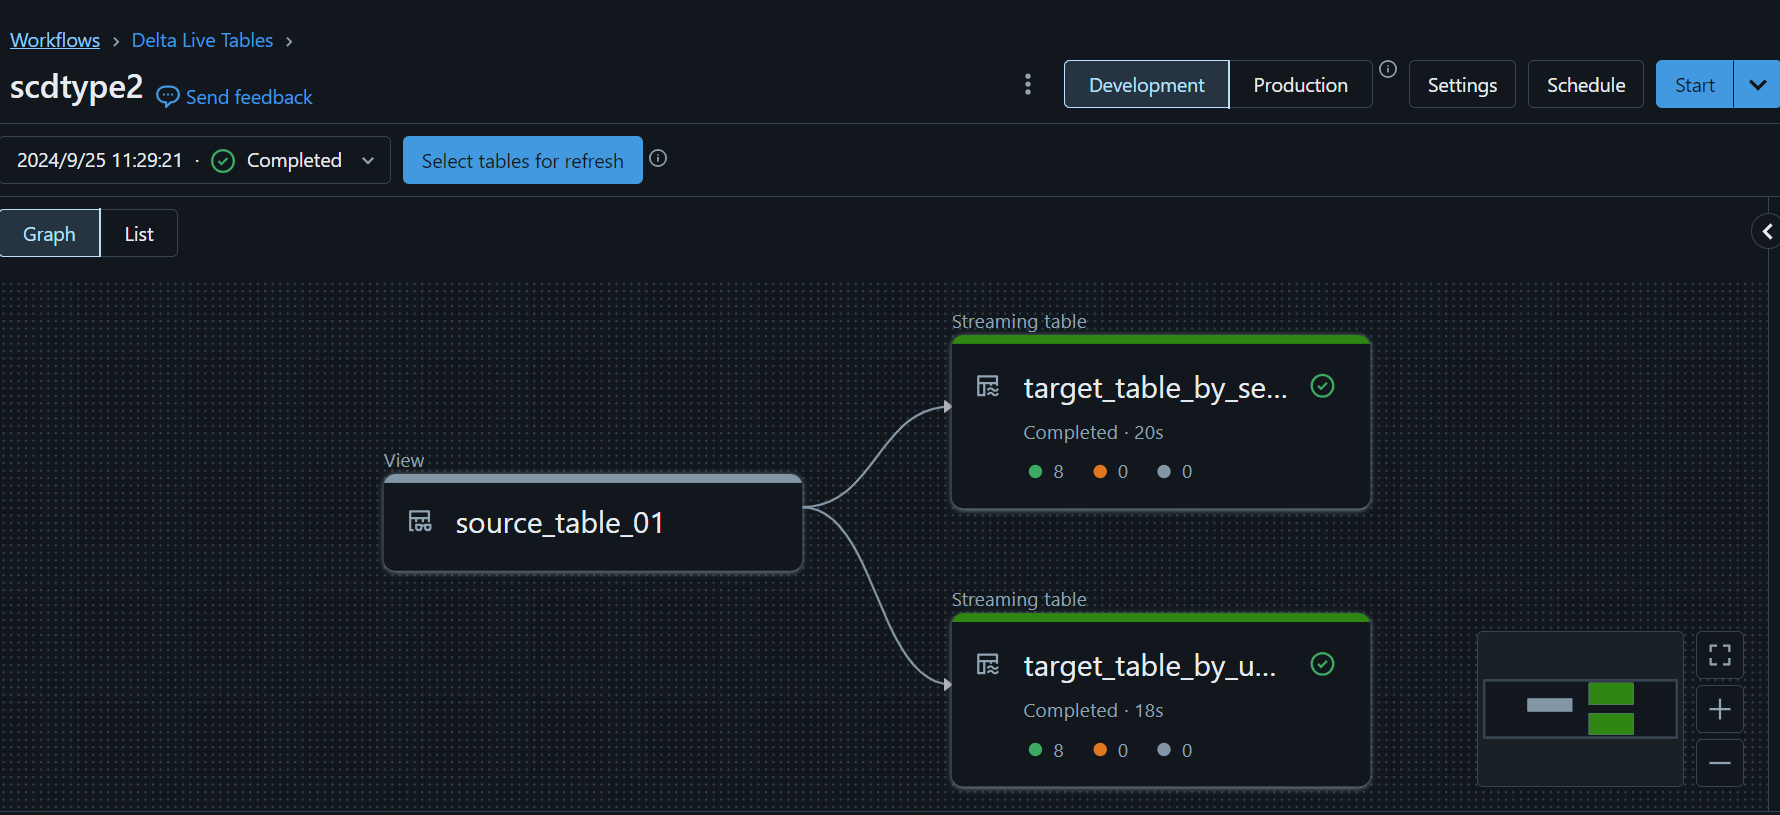Screen dimensions: 1780x815
Task: Click the 2024/9/25 11:29:21 timestamp
Action: (x=100, y=160)
